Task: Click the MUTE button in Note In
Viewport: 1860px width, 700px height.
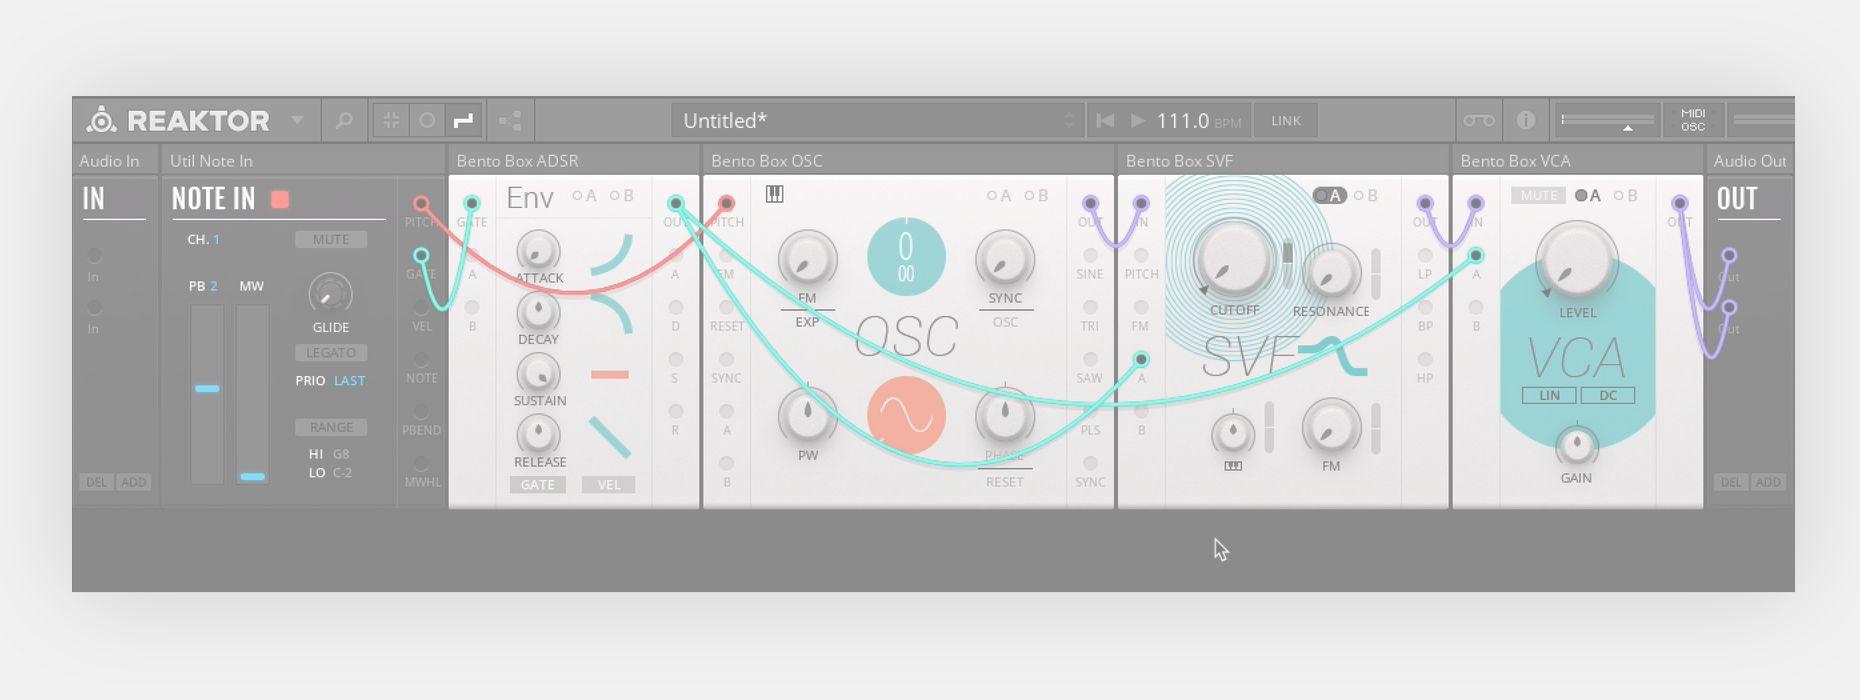Action: pyautogui.click(x=331, y=240)
